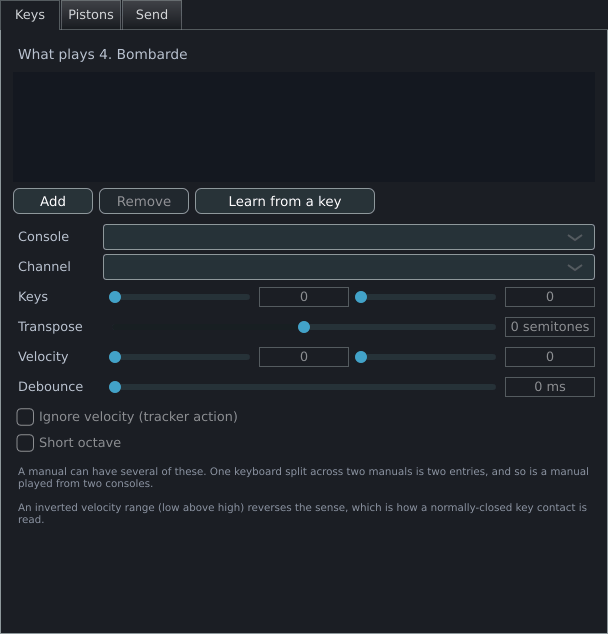Open the Send tab
This screenshot has height=634, width=608.
(152, 15)
